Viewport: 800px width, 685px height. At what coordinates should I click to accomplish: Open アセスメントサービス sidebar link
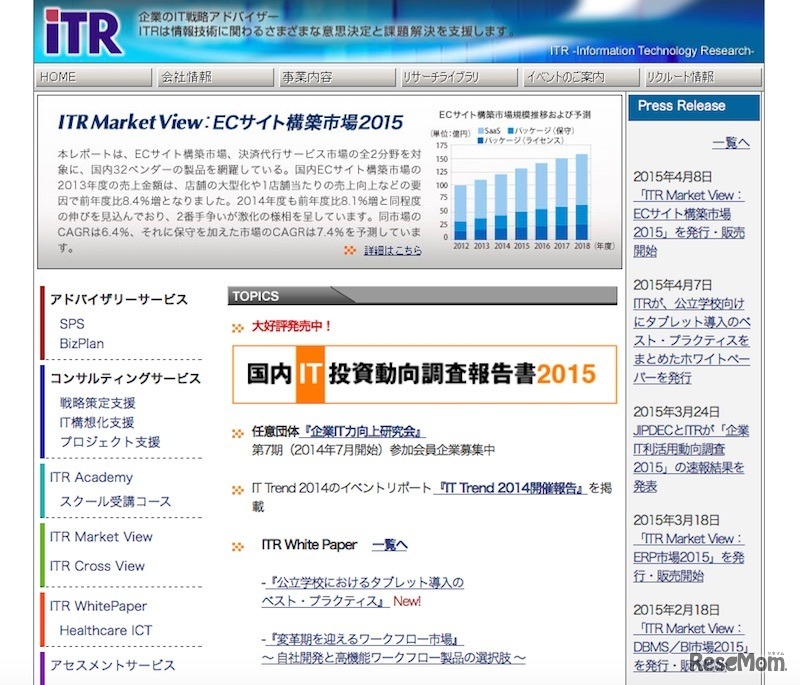click(x=112, y=665)
